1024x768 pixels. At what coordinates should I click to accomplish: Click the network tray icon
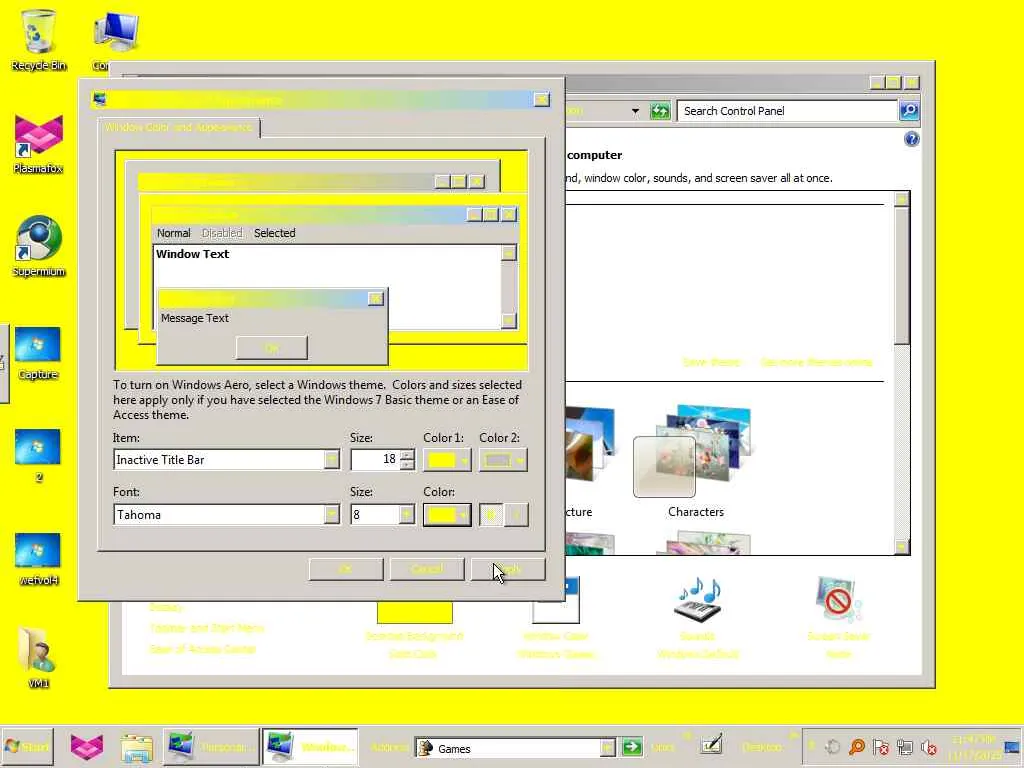click(904, 747)
